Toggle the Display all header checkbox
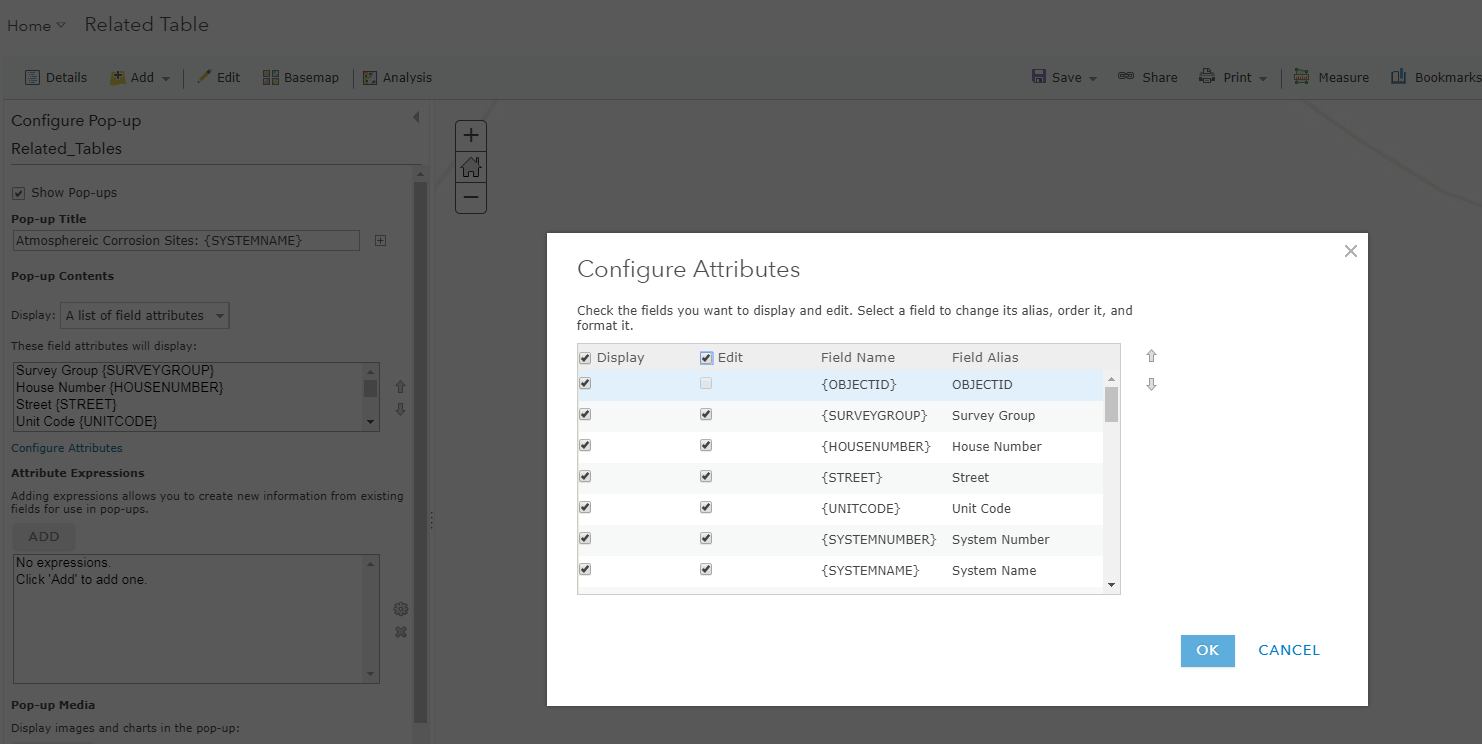Viewport: 1482px width, 744px height. coord(585,358)
